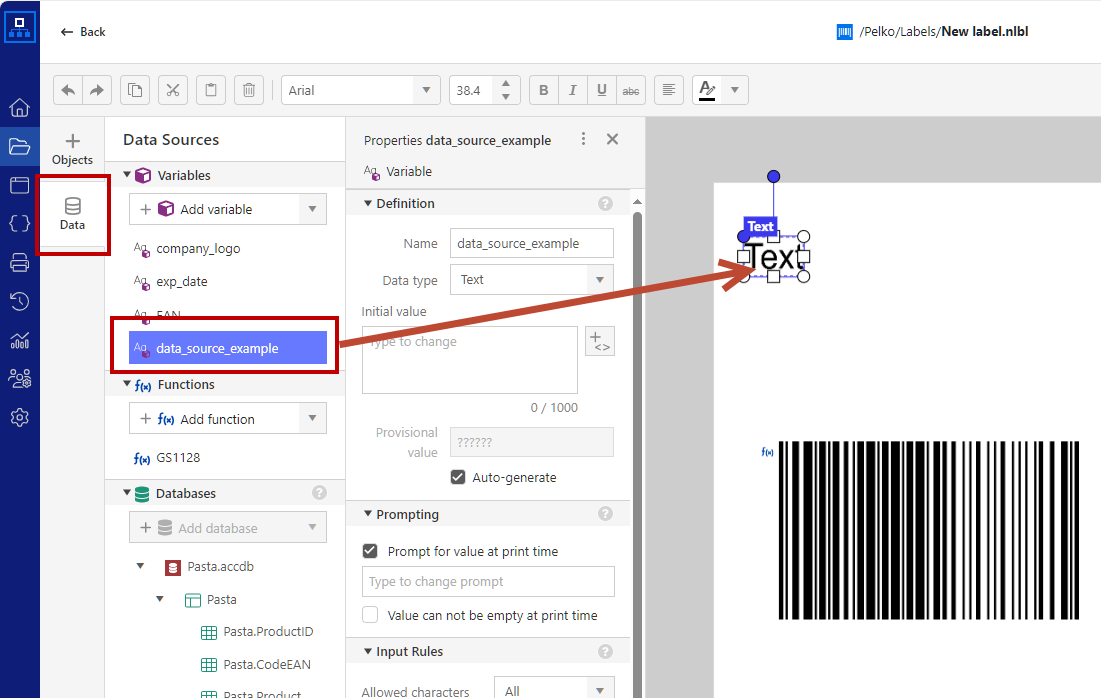1101x698 pixels.
Task: Go Back to the previous page
Action: tap(83, 32)
